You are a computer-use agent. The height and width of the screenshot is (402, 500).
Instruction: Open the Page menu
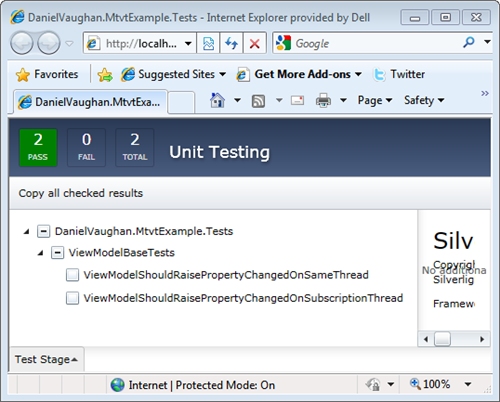pos(375,100)
